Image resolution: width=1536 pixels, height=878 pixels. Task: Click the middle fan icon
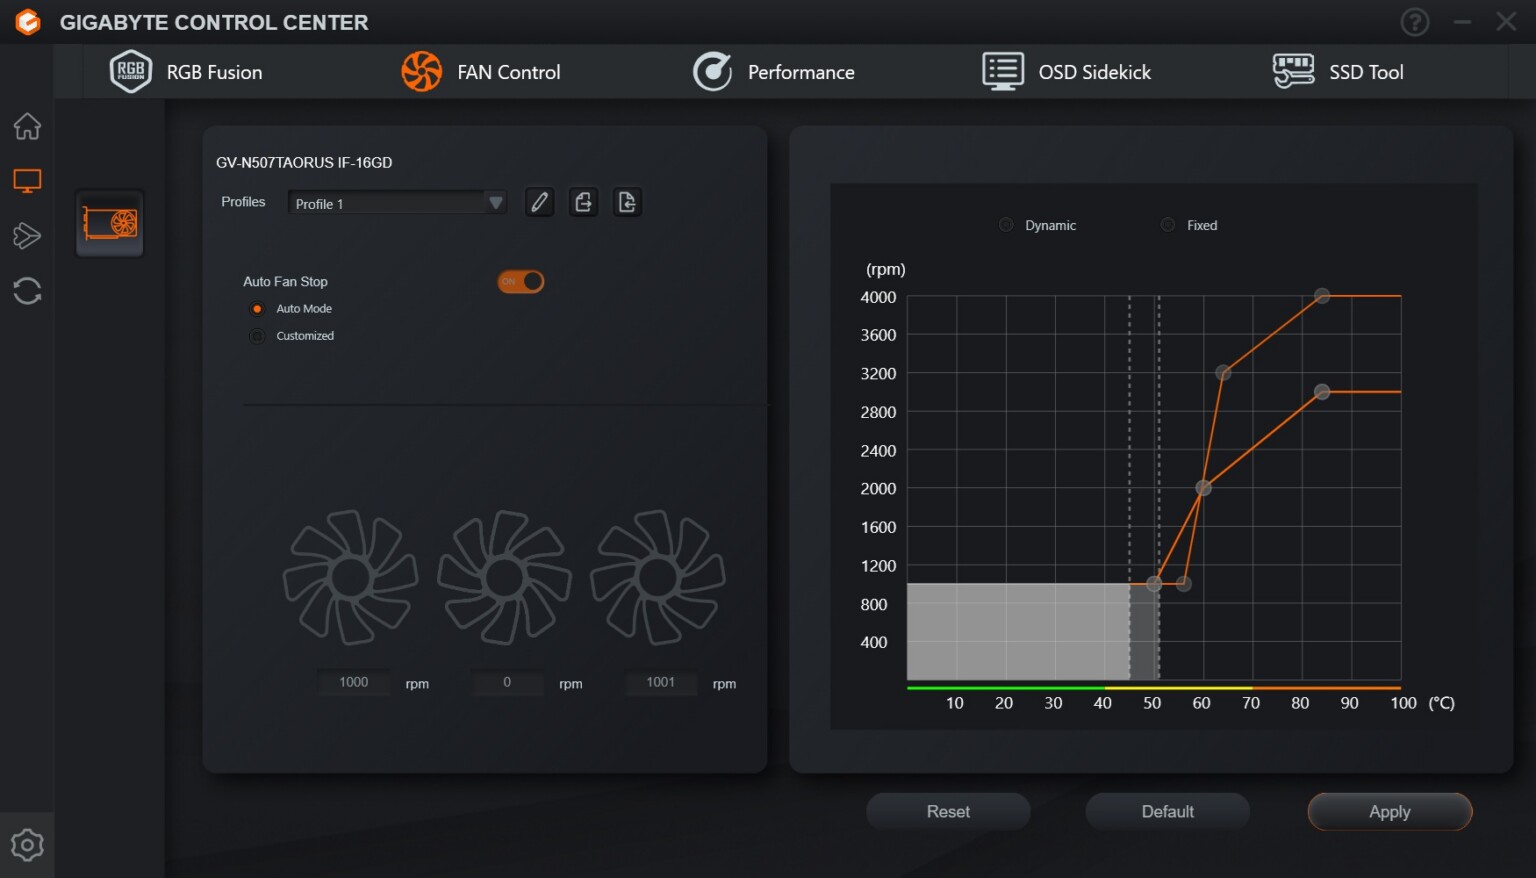(504, 577)
